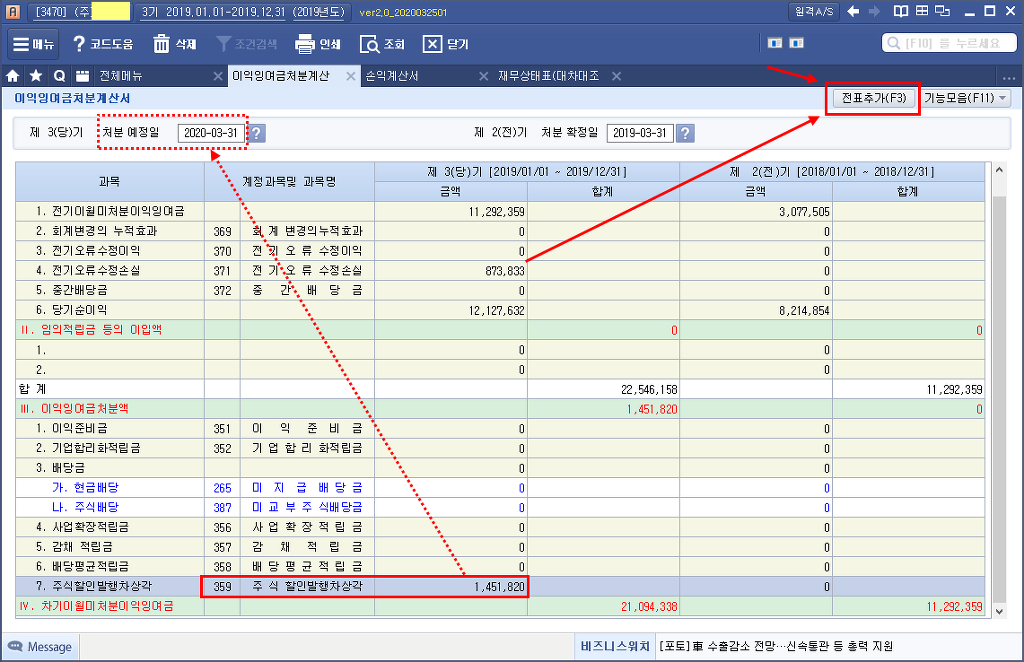1024x662 pixels.
Task: Select 나. 주식배당 row label
Action: pyautogui.click(x=86, y=507)
